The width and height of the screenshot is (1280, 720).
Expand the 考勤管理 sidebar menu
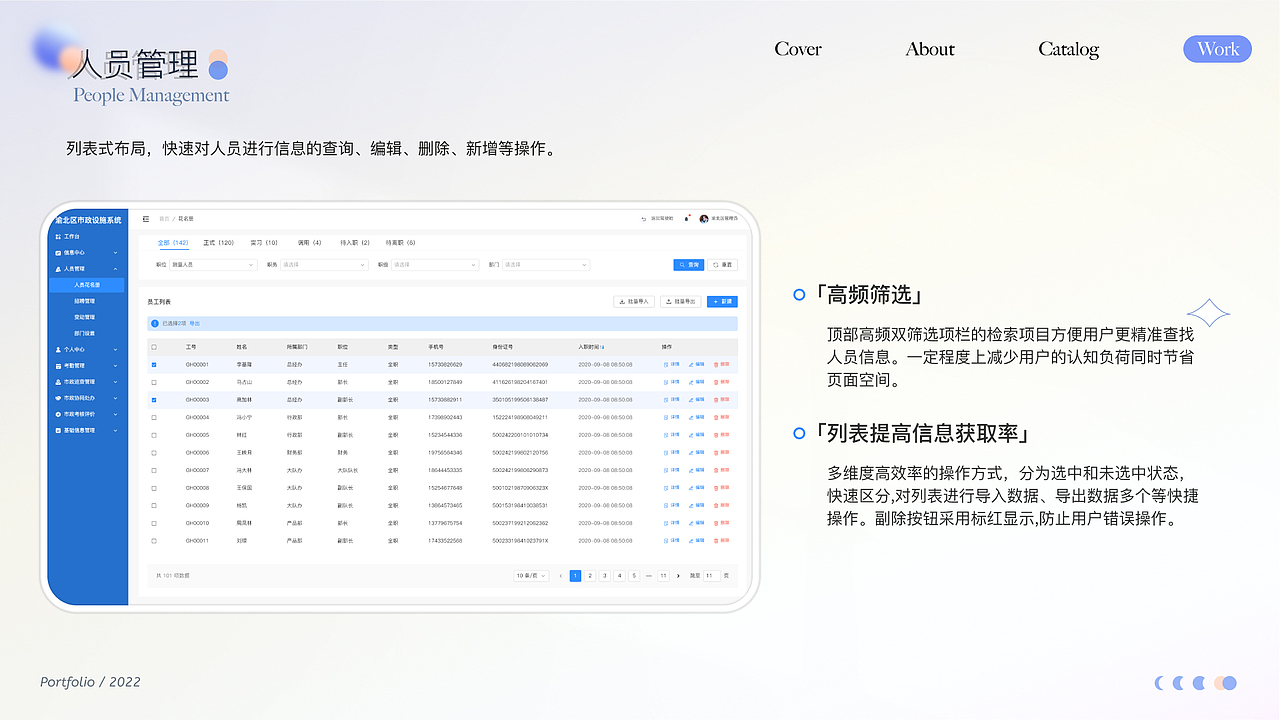[115, 366]
